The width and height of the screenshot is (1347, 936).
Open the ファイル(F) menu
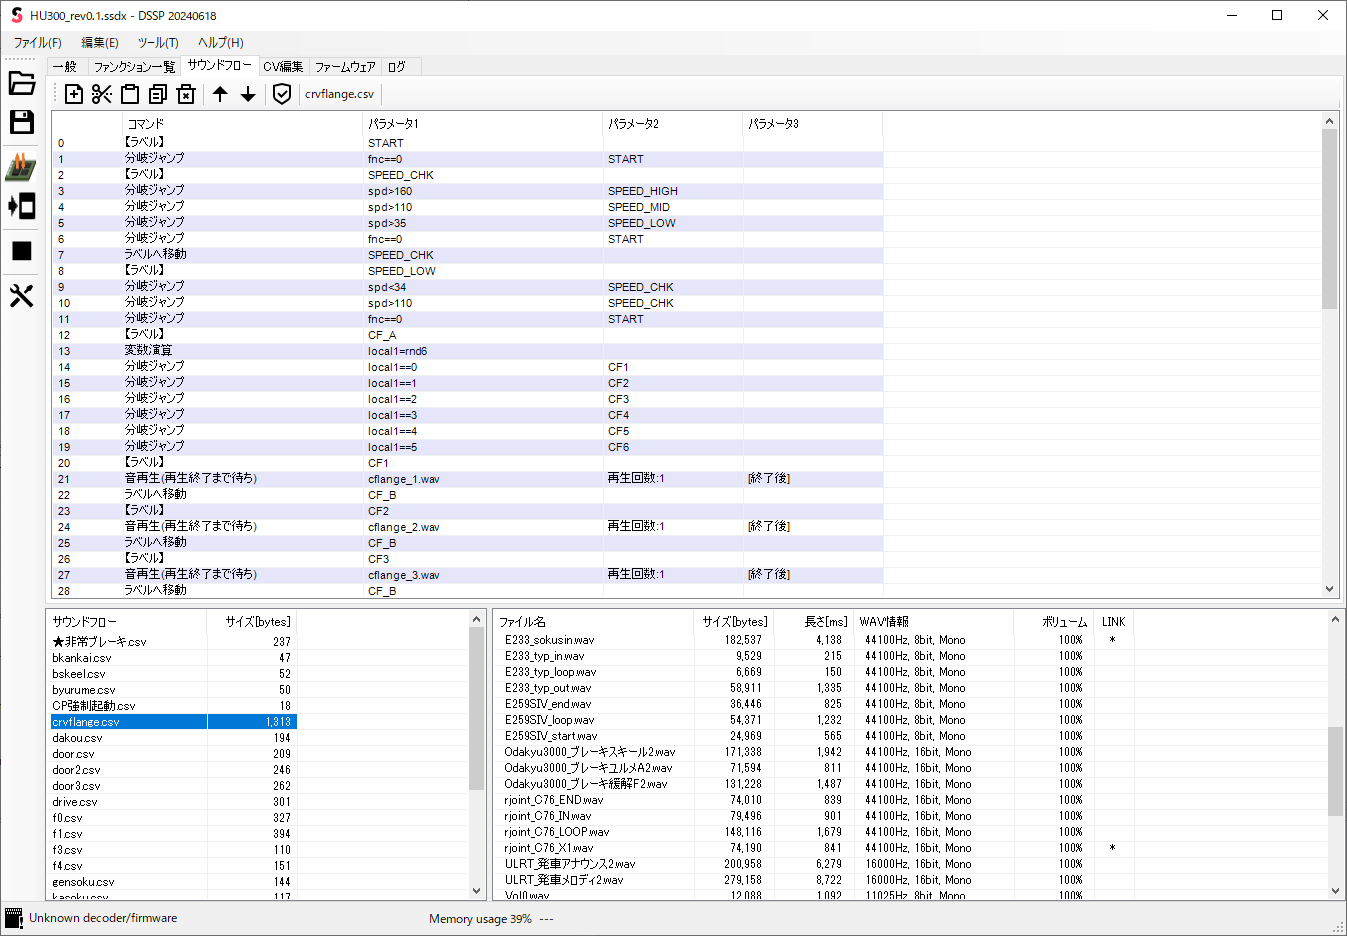point(37,43)
